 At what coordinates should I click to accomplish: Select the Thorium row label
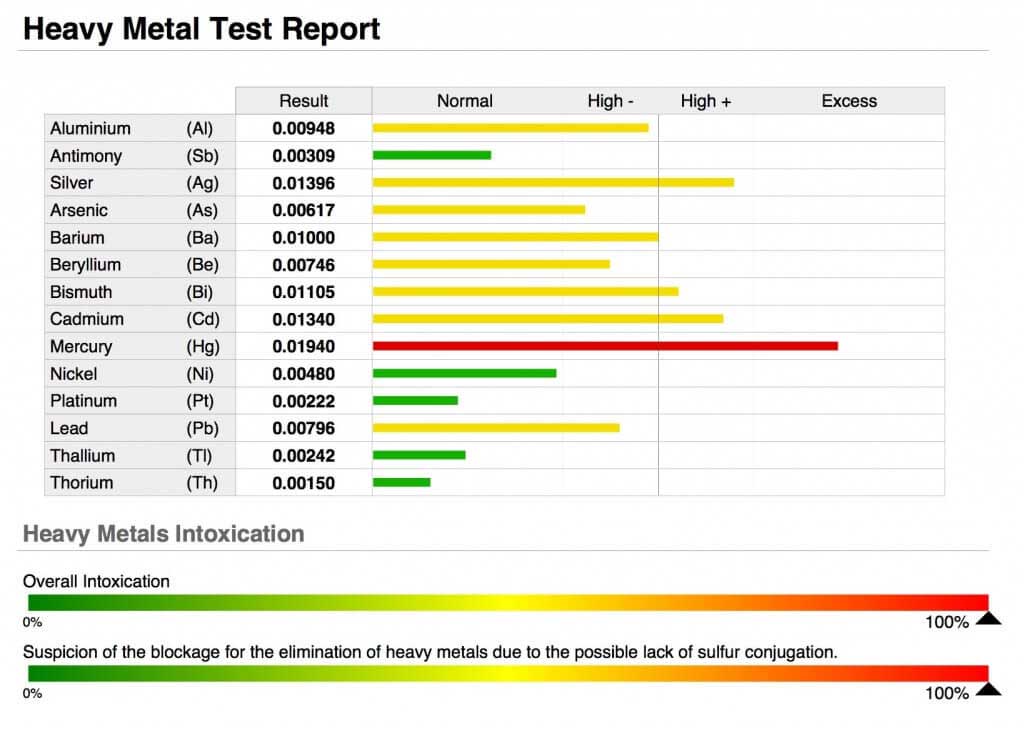point(82,482)
